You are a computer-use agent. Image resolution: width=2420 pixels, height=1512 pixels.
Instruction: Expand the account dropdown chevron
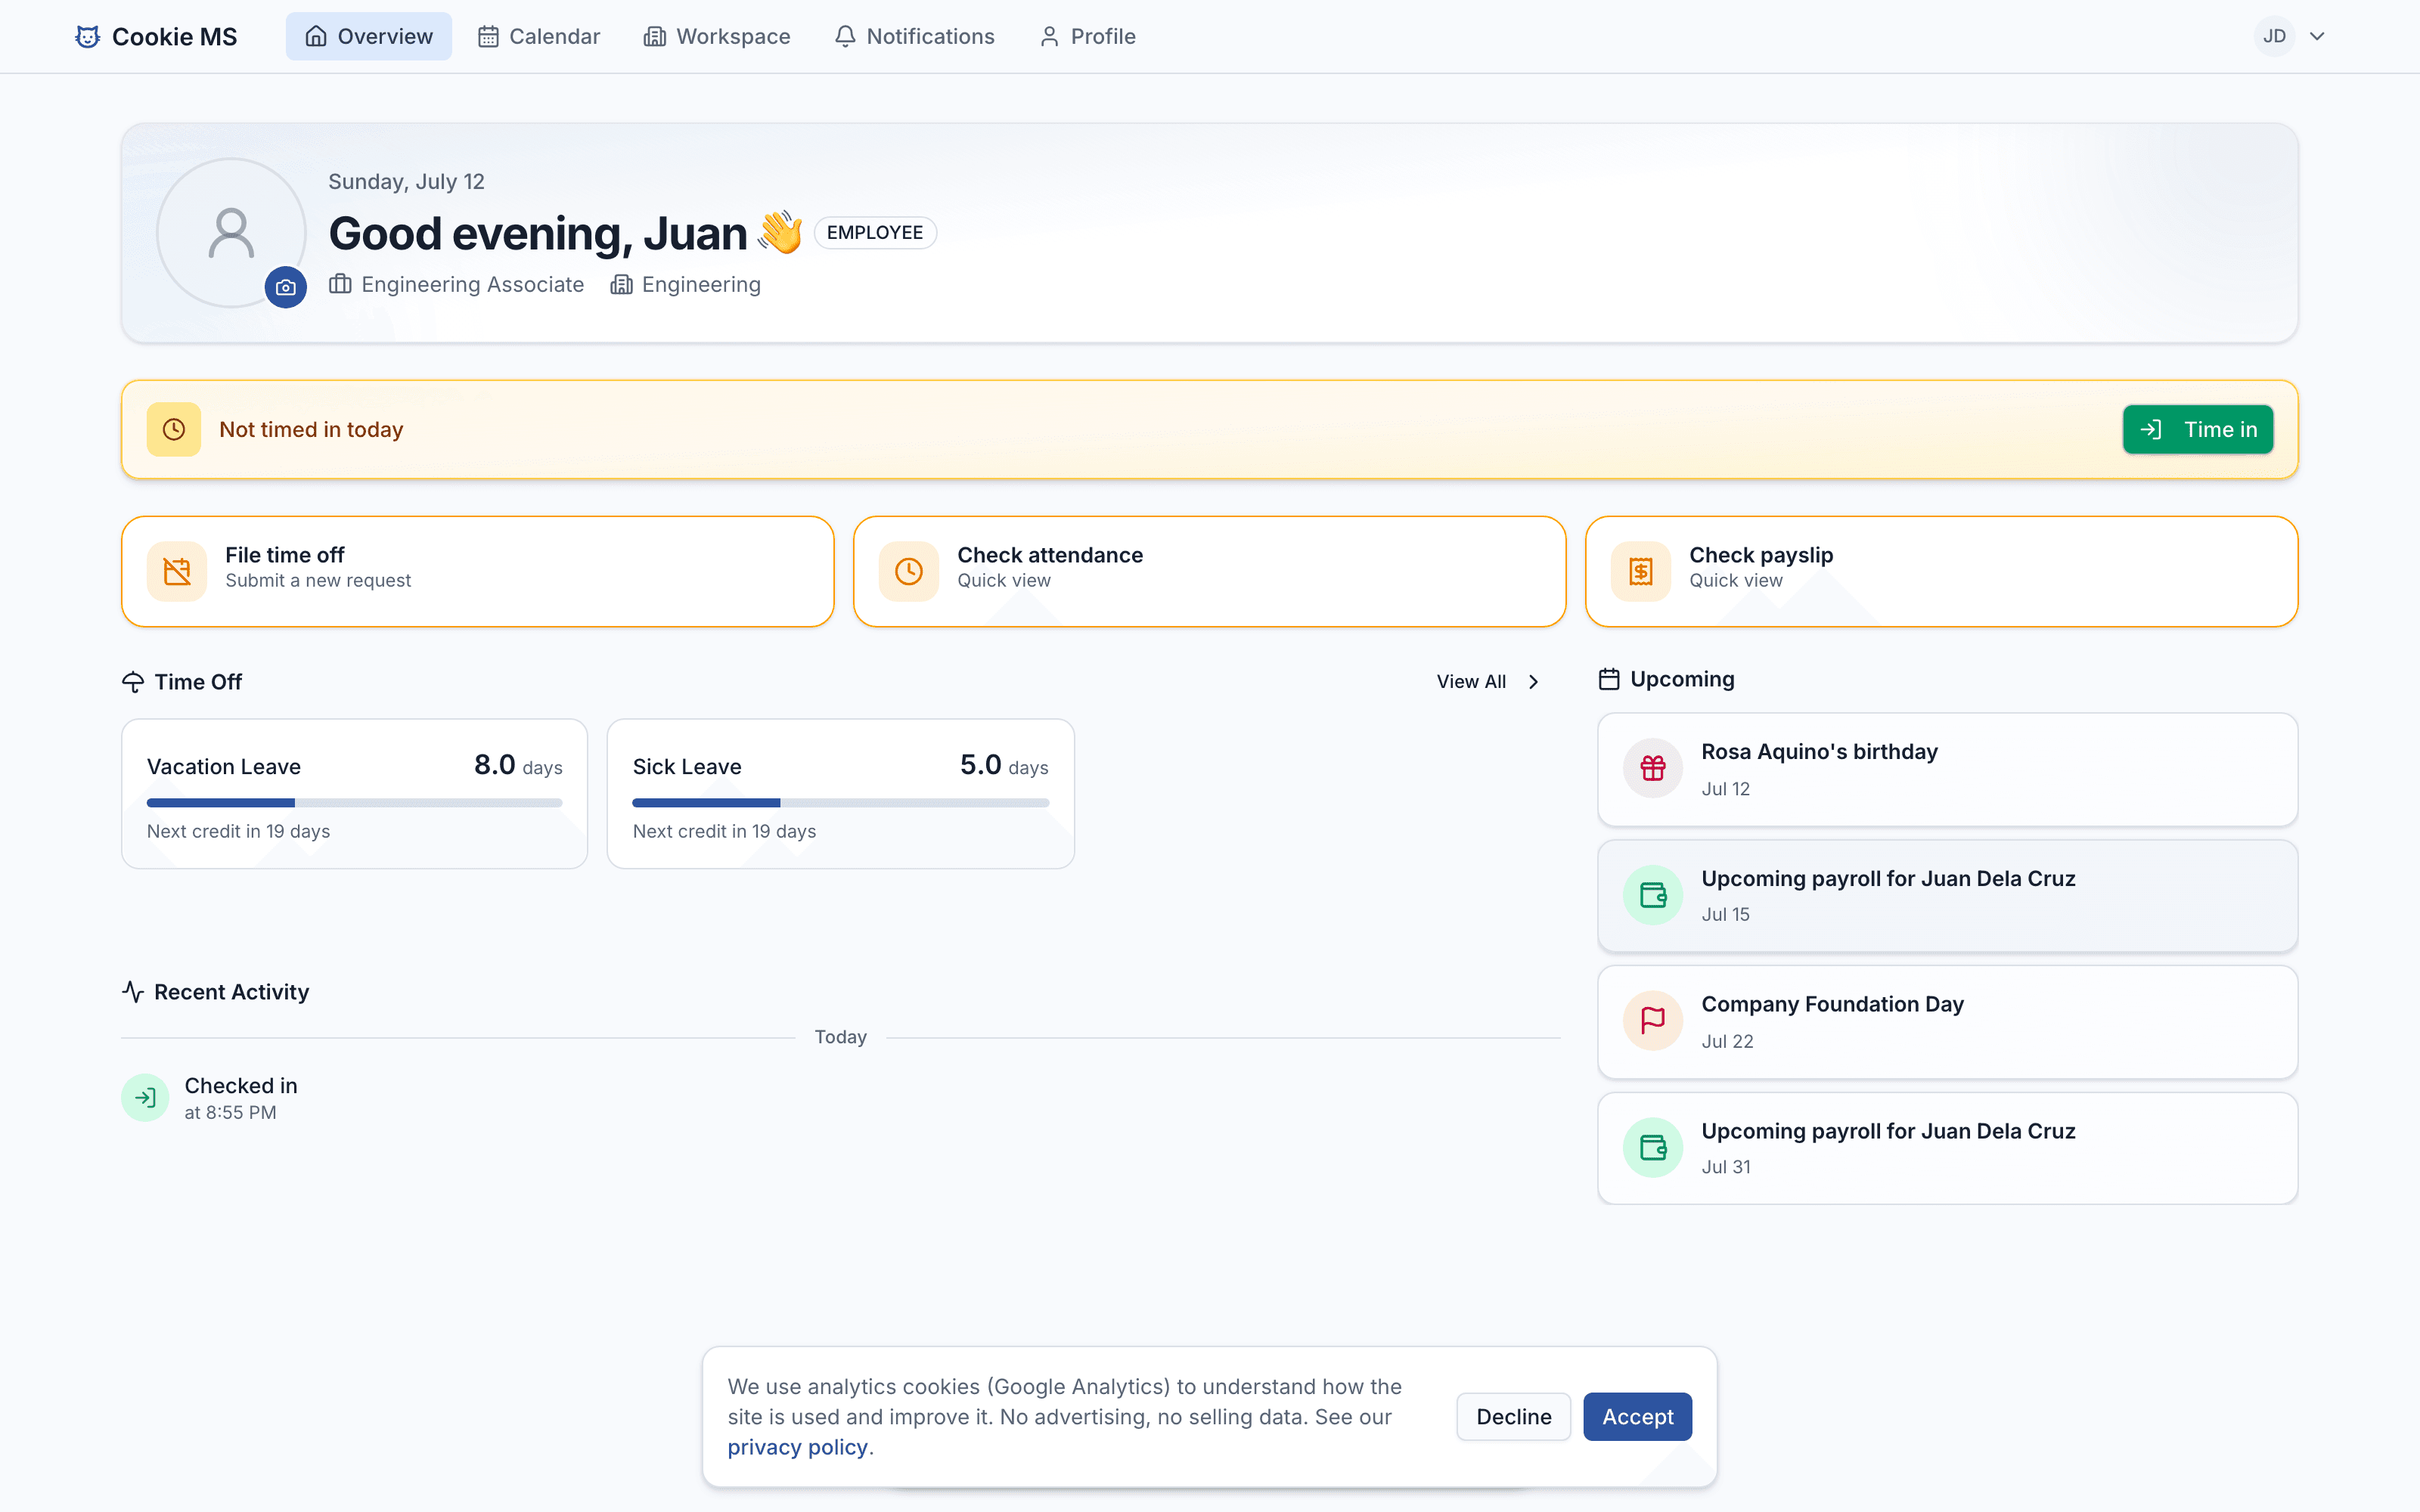click(2317, 37)
